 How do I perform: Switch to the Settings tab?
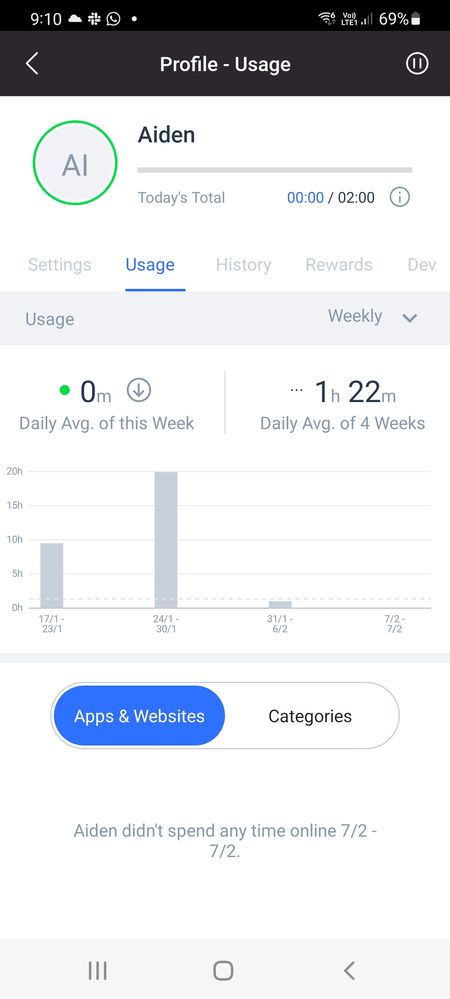pyautogui.click(x=59, y=264)
